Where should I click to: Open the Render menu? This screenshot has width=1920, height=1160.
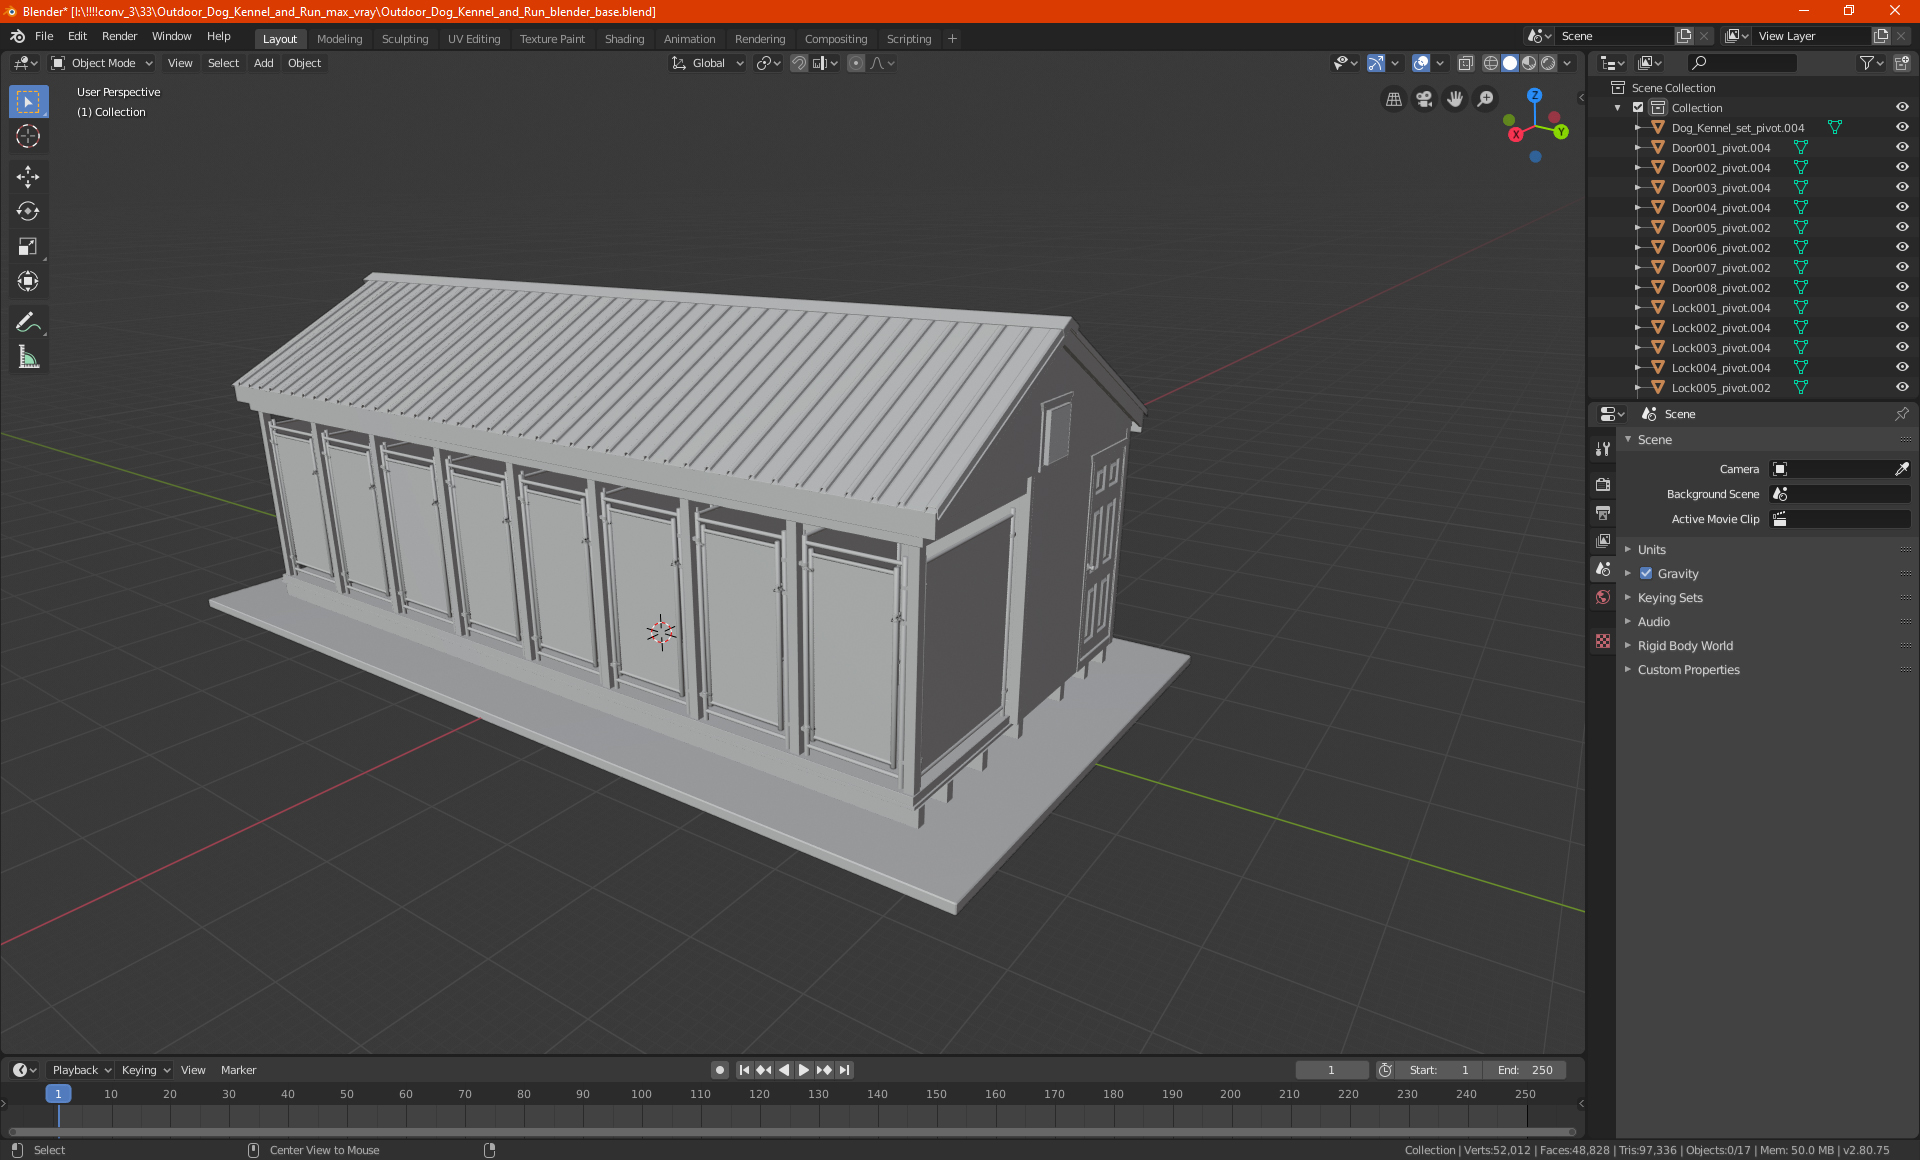[119, 36]
